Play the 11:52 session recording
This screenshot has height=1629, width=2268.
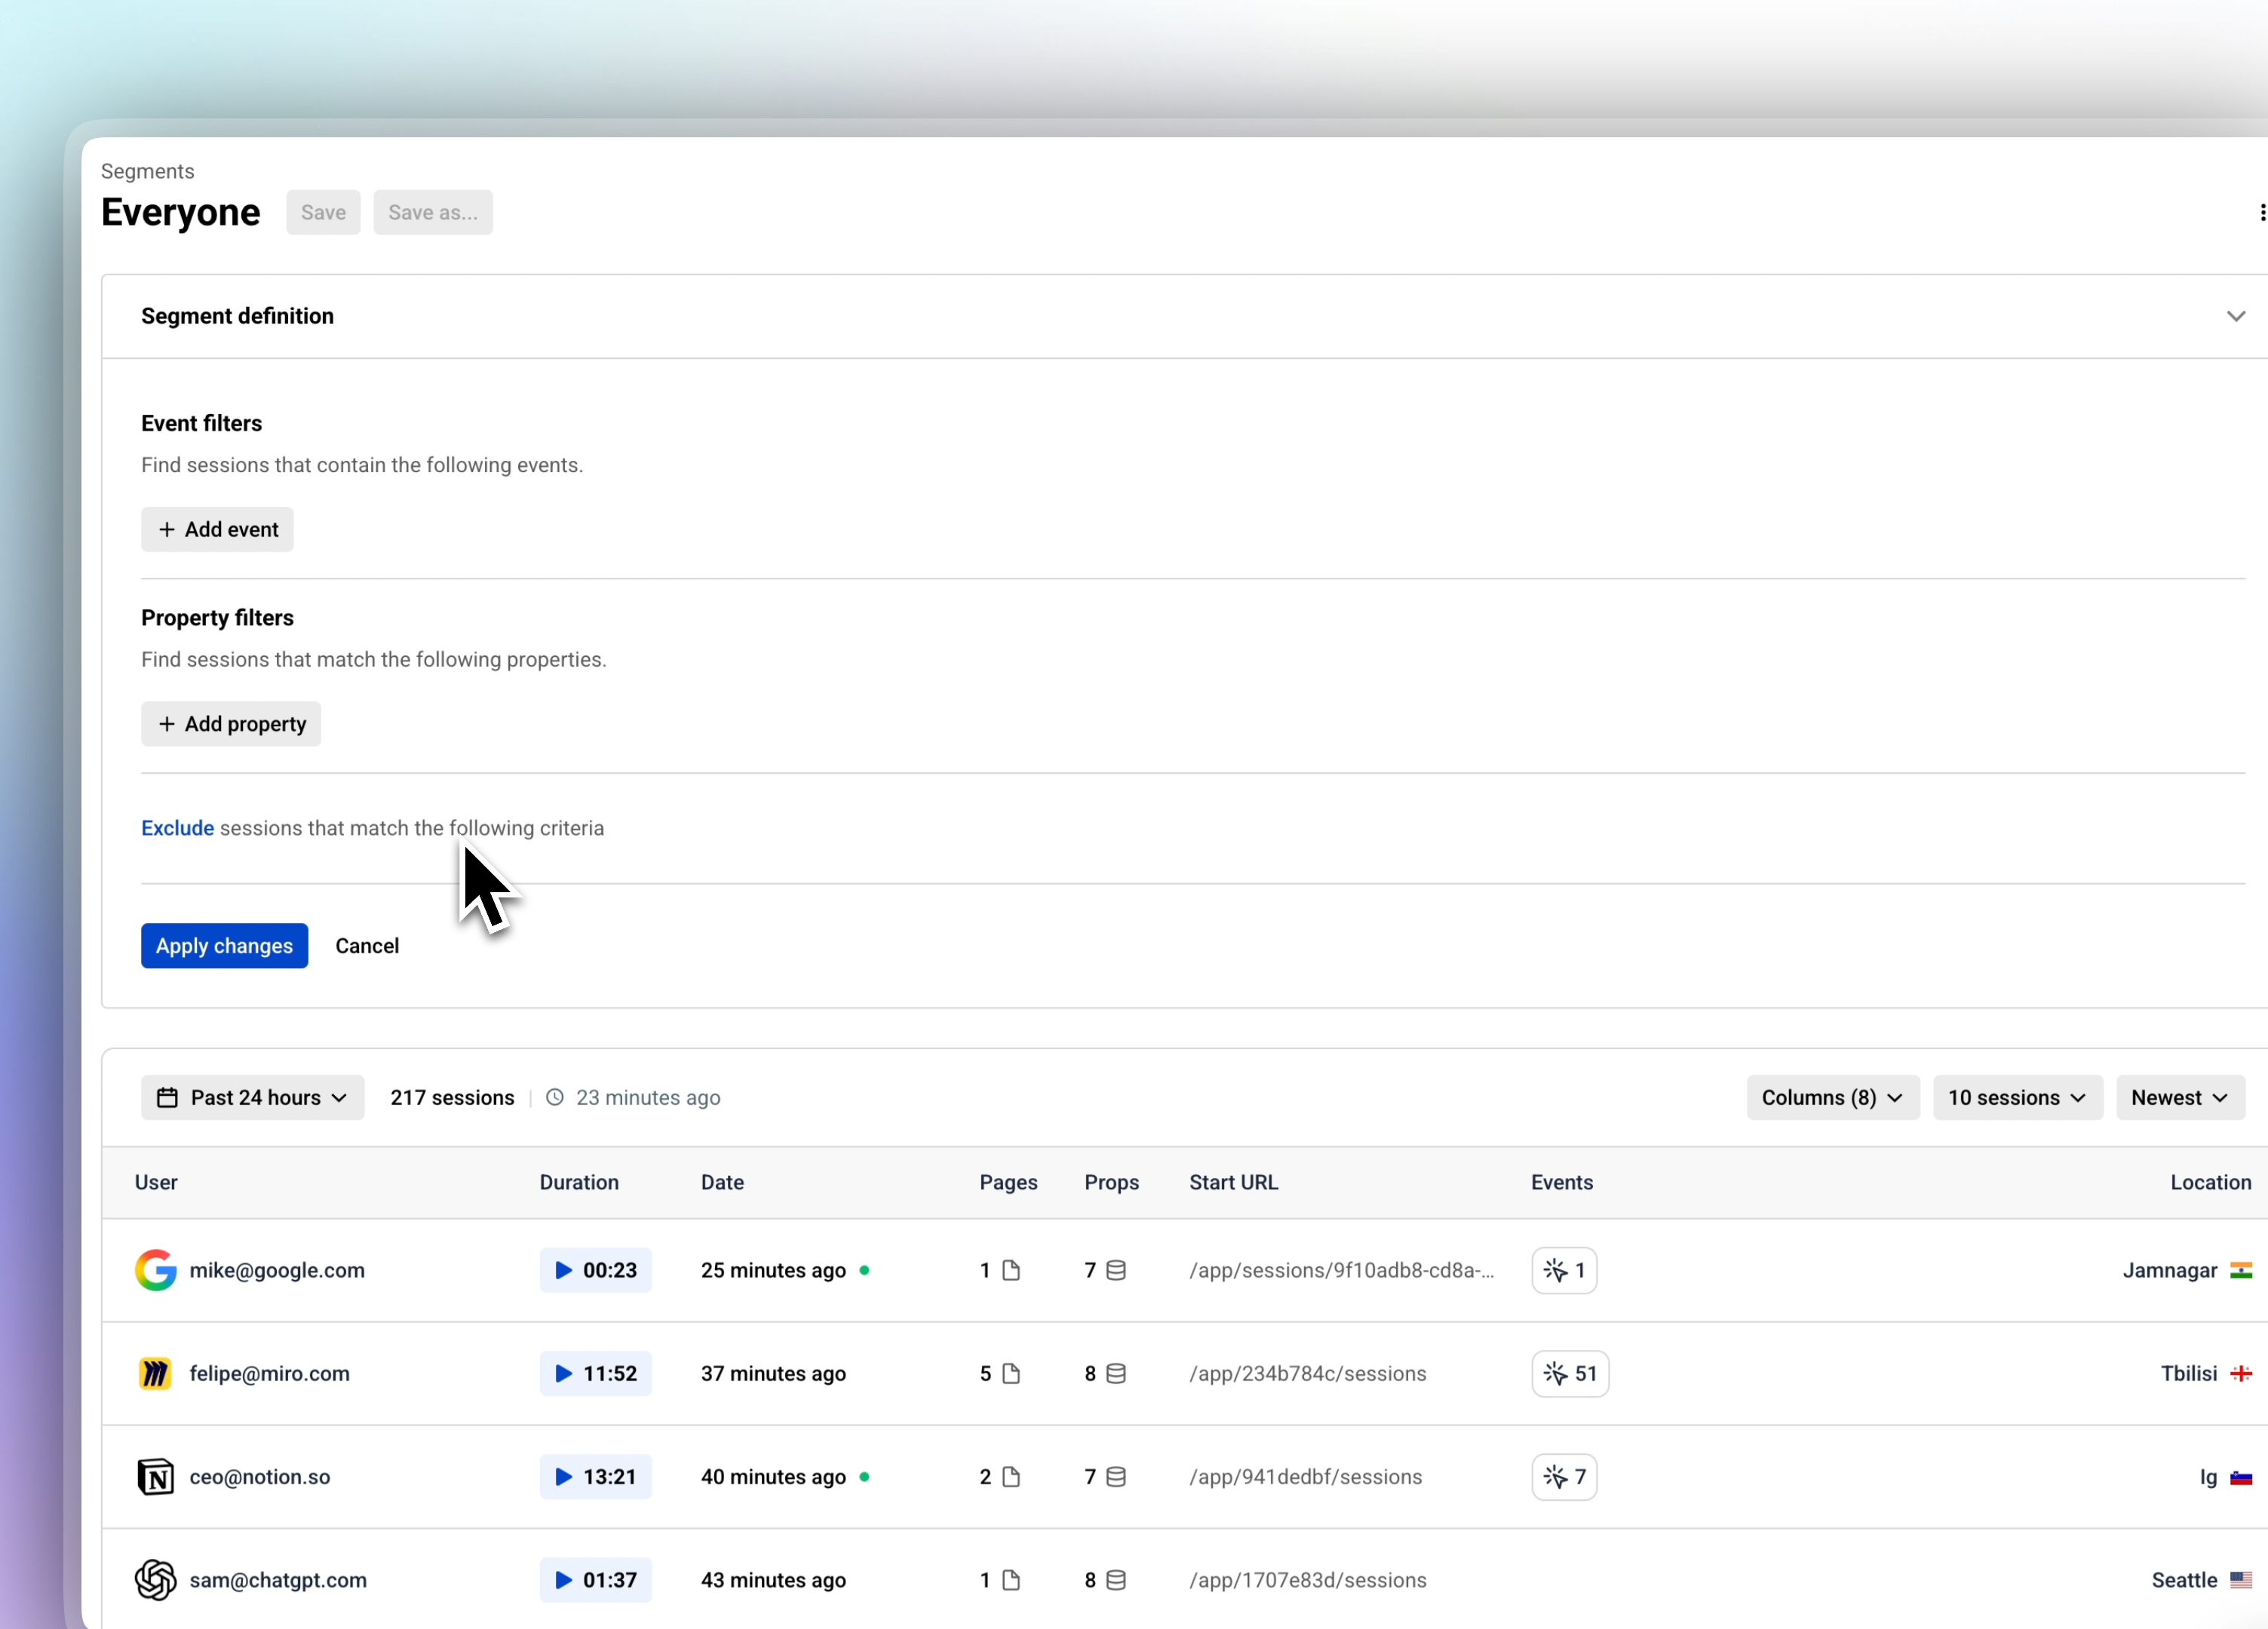(596, 1373)
